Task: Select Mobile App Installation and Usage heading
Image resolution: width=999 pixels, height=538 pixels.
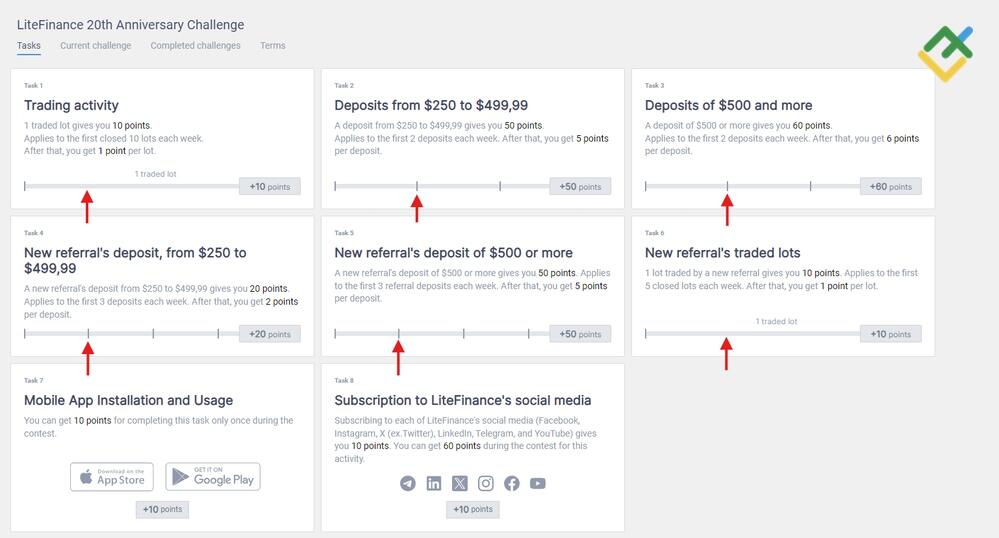Action: pyautogui.click(x=129, y=400)
